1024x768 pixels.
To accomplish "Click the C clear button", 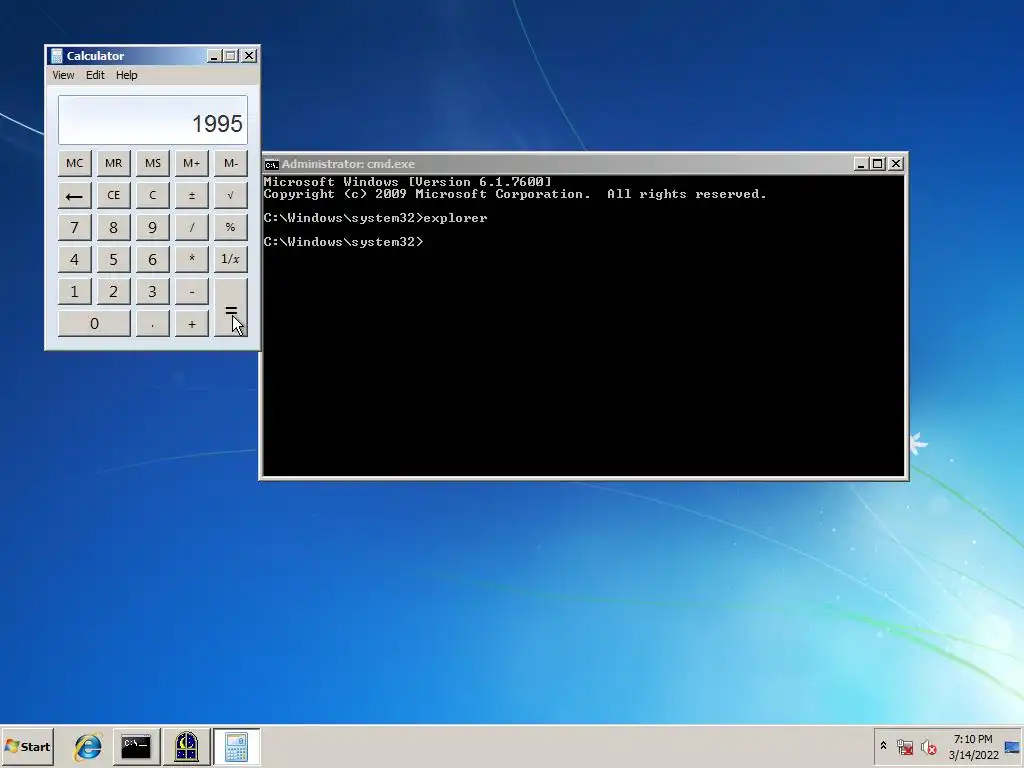I will click(x=153, y=195).
